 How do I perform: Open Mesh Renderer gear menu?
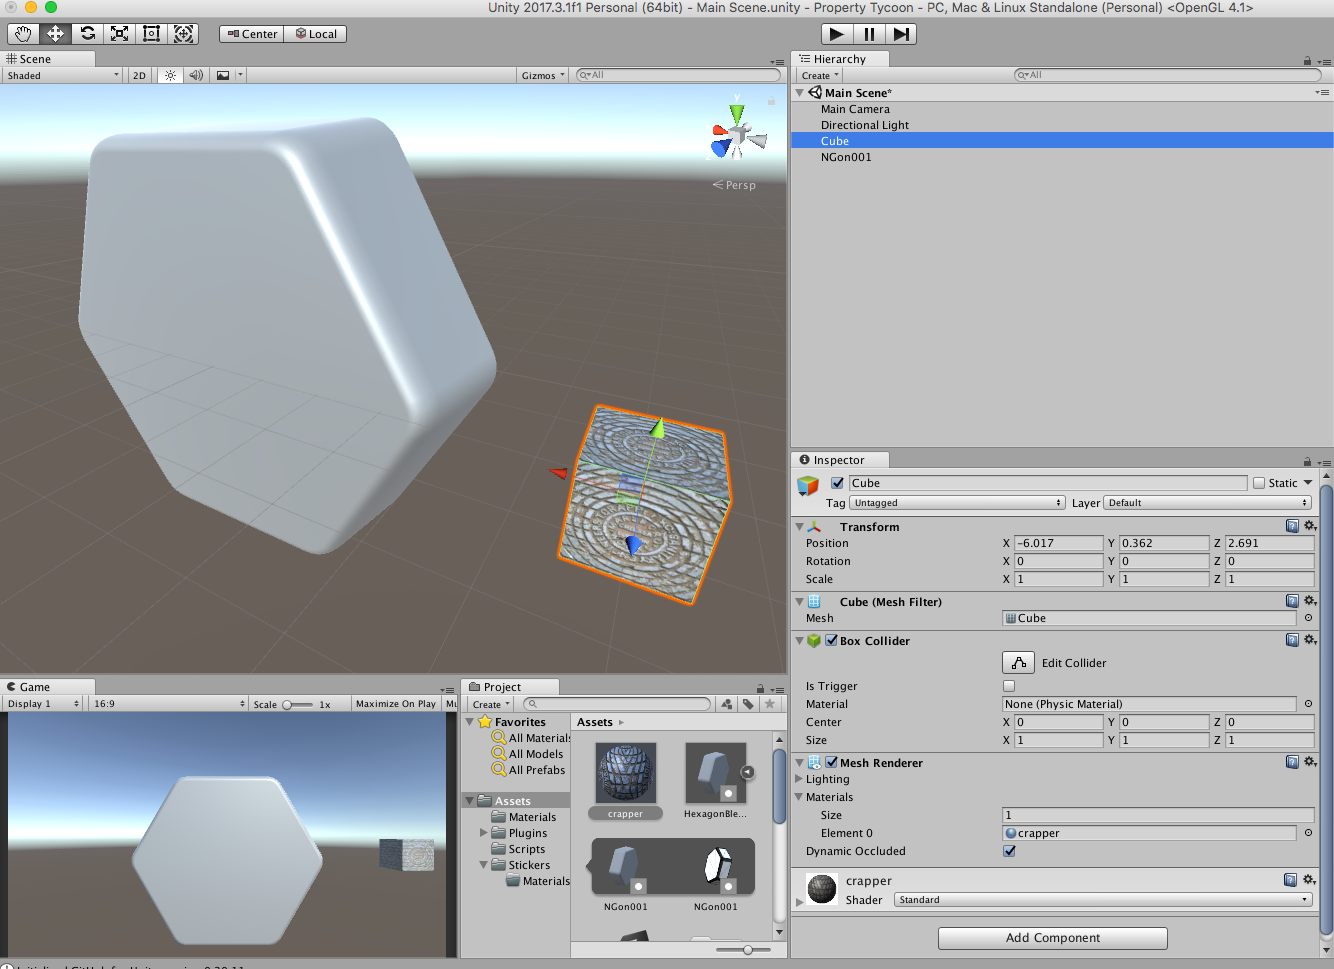tap(1310, 762)
